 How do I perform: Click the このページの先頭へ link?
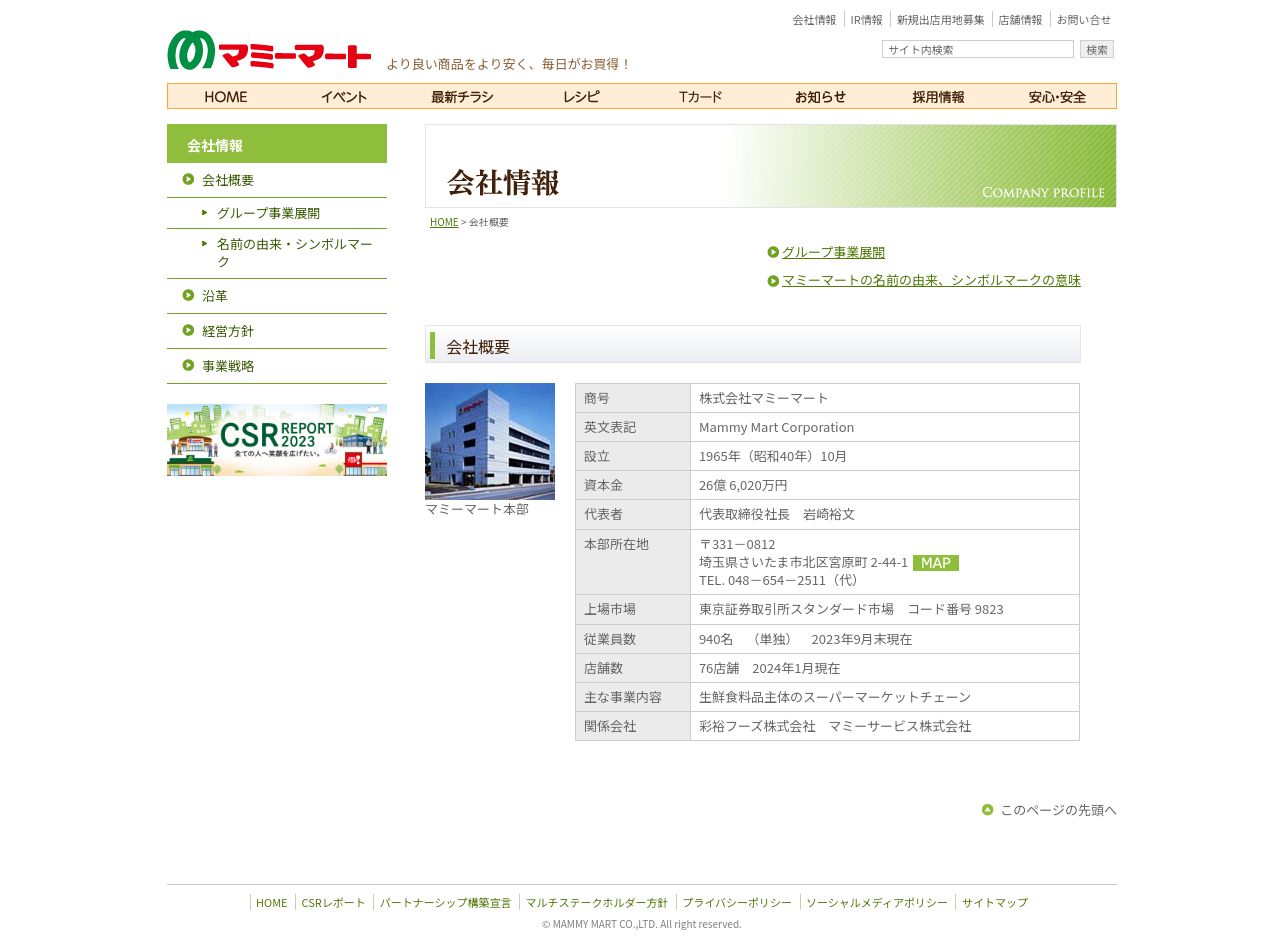pyautogui.click(x=1058, y=810)
